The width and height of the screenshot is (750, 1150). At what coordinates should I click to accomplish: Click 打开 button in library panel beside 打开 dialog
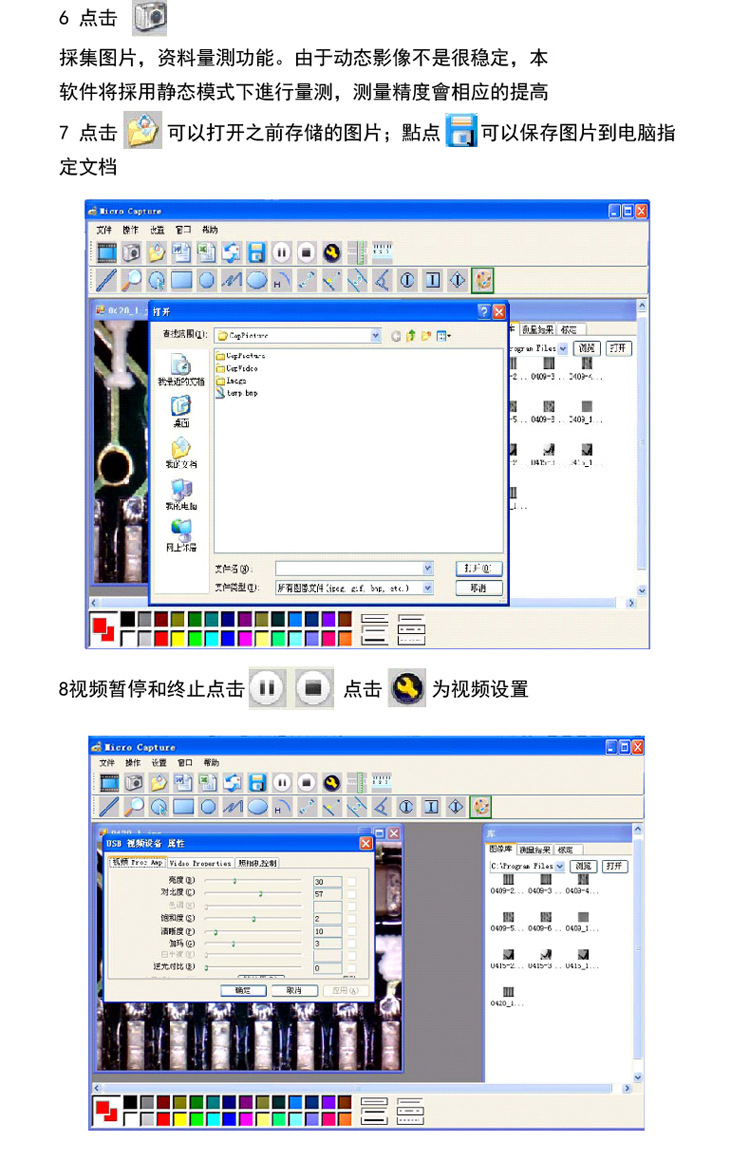(x=618, y=348)
